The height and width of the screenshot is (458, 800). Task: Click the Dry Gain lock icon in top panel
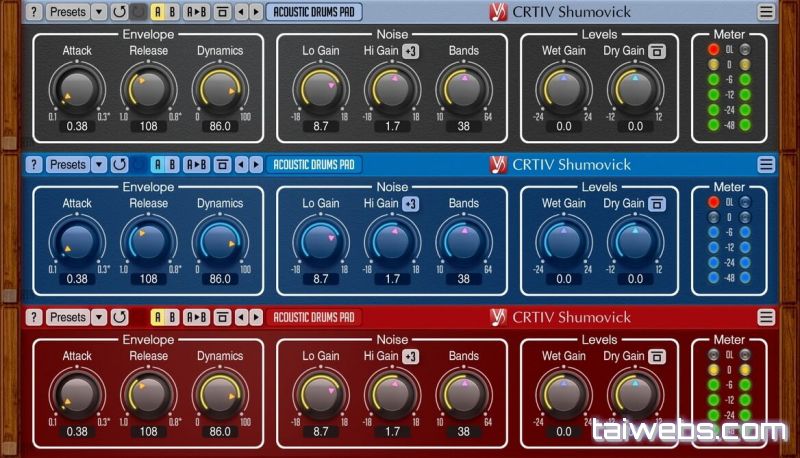[x=657, y=51]
